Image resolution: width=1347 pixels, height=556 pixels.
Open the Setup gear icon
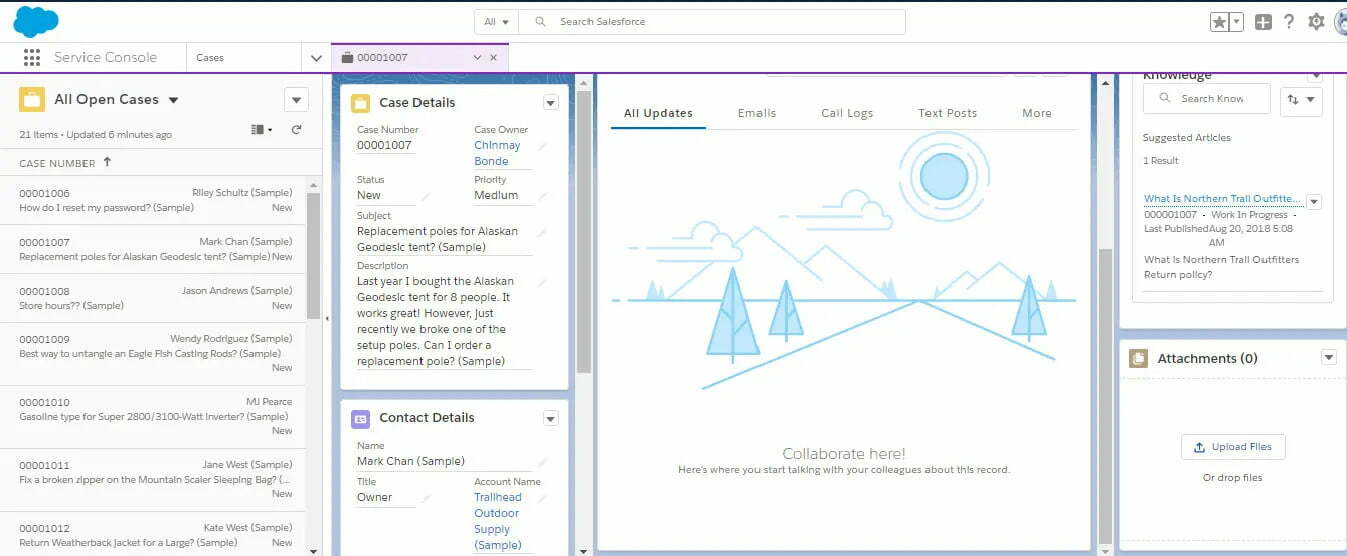click(x=1316, y=22)
